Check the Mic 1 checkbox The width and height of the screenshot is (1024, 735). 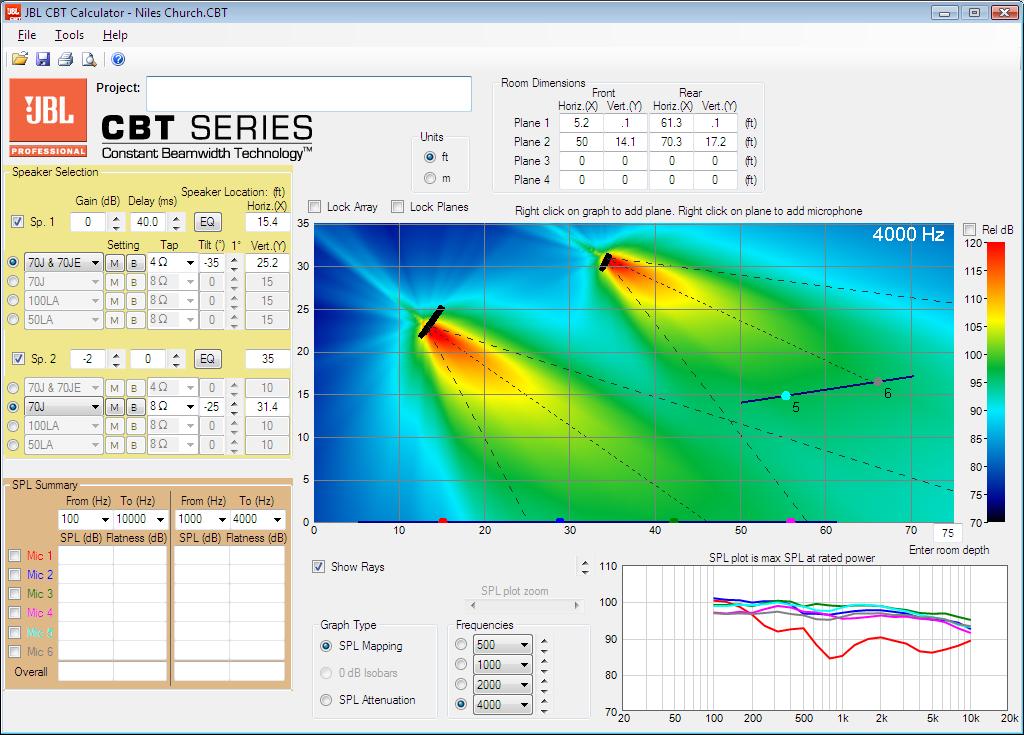tap(14, 555)
